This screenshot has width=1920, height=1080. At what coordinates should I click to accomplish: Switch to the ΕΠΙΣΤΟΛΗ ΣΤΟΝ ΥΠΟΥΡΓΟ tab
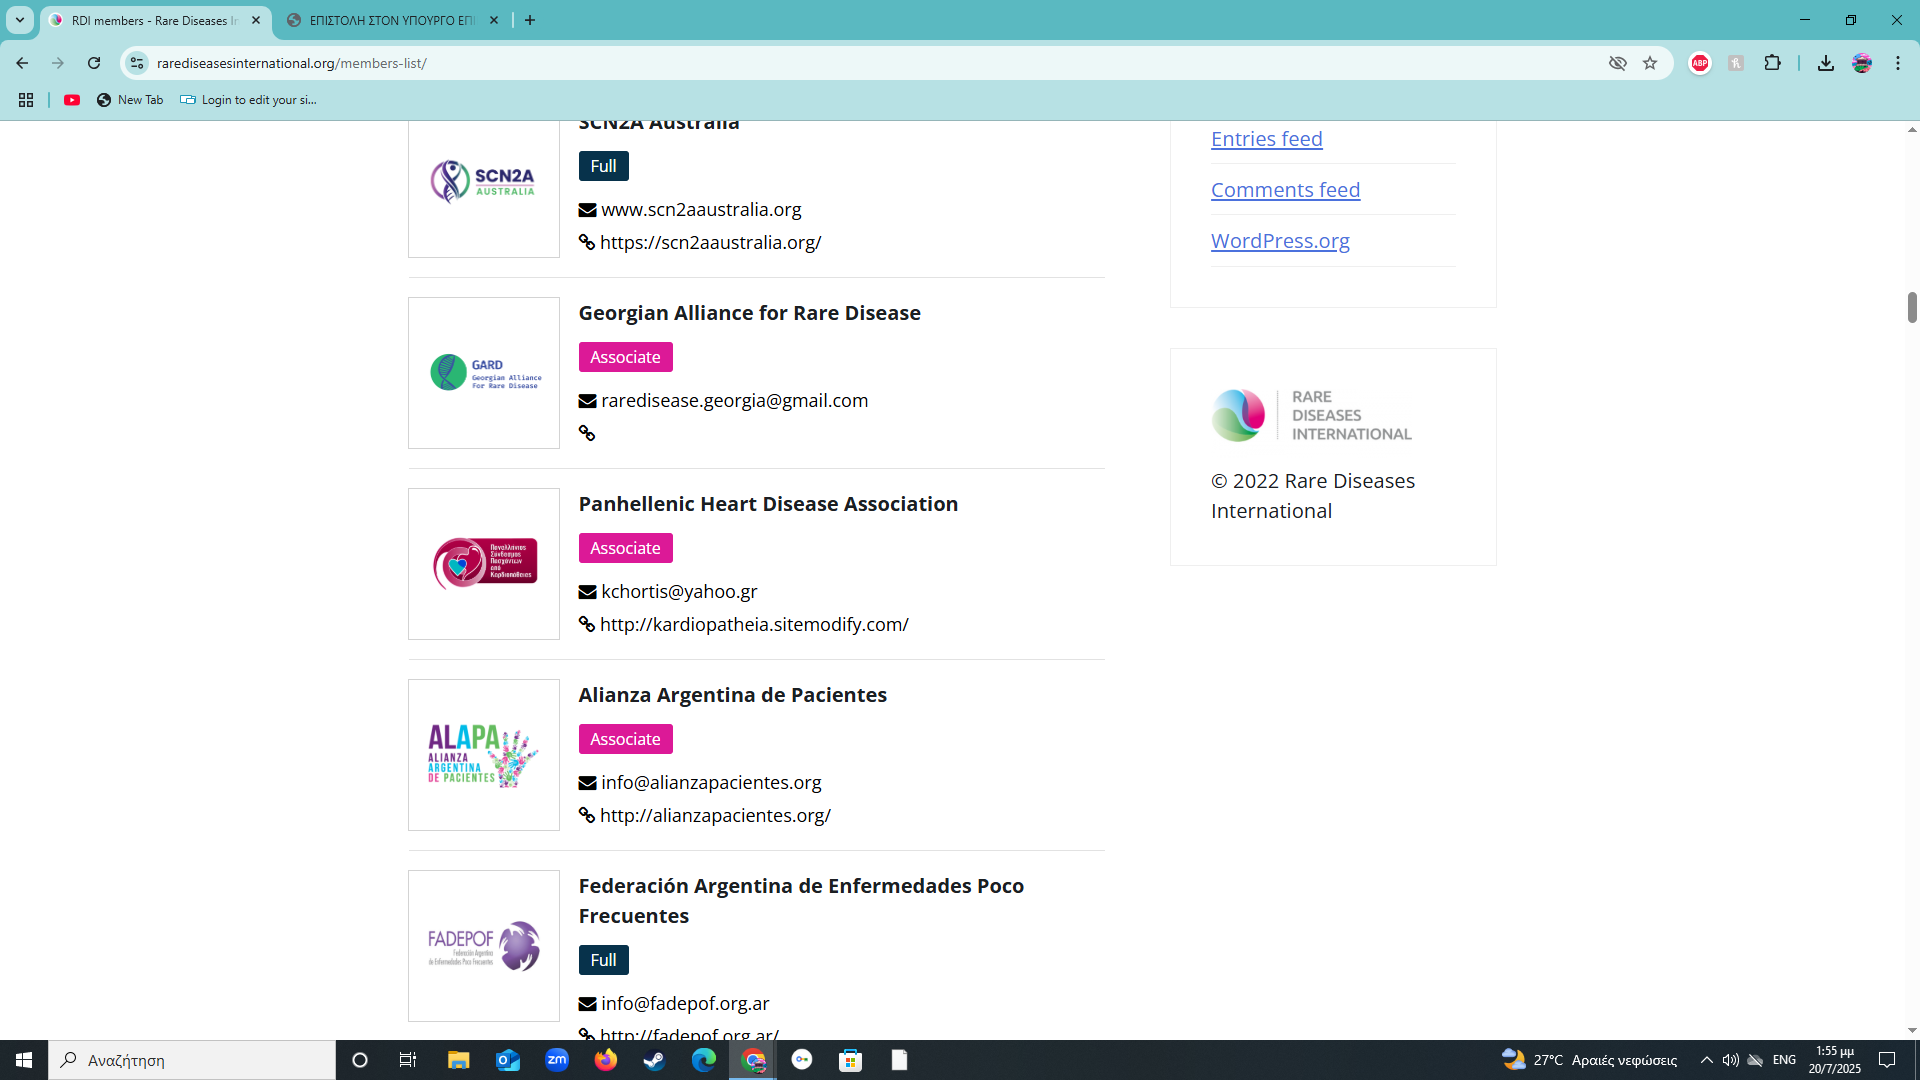click(390, 20)
